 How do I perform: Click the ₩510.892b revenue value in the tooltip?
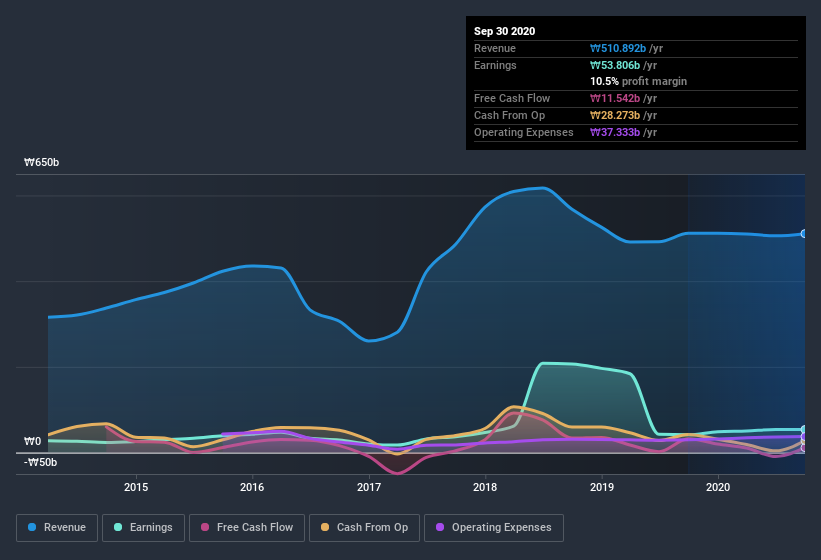(624, 48)
